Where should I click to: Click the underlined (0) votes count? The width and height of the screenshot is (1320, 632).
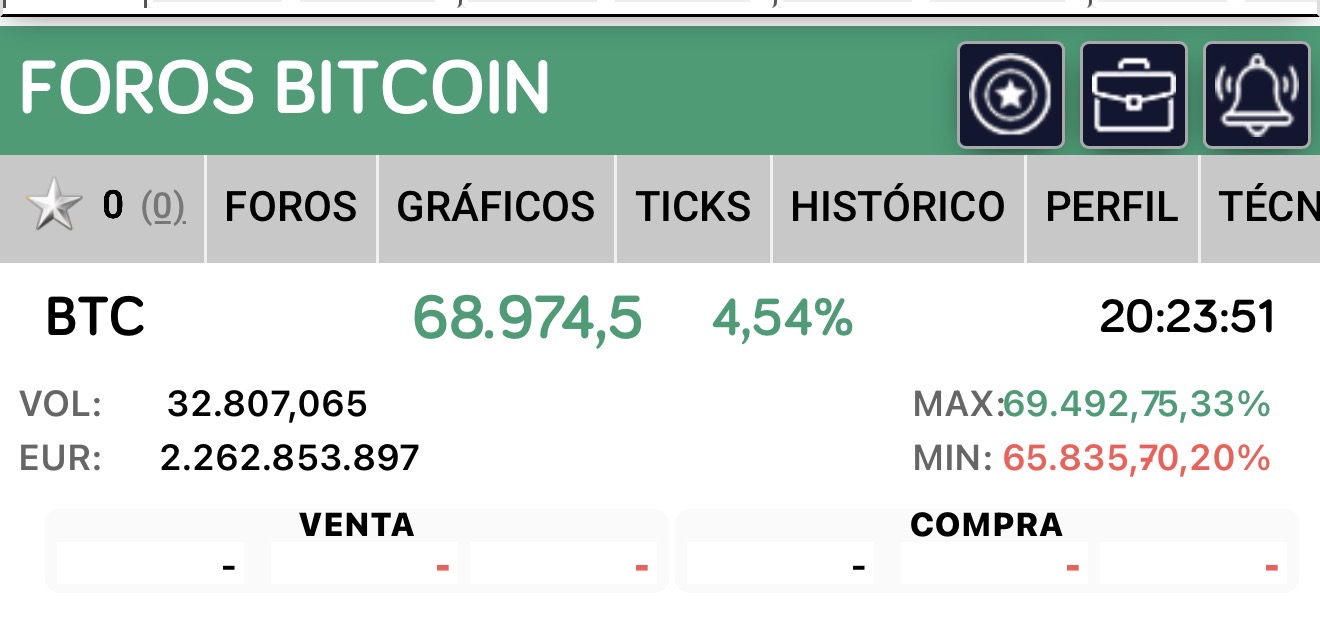coord(163,207)
